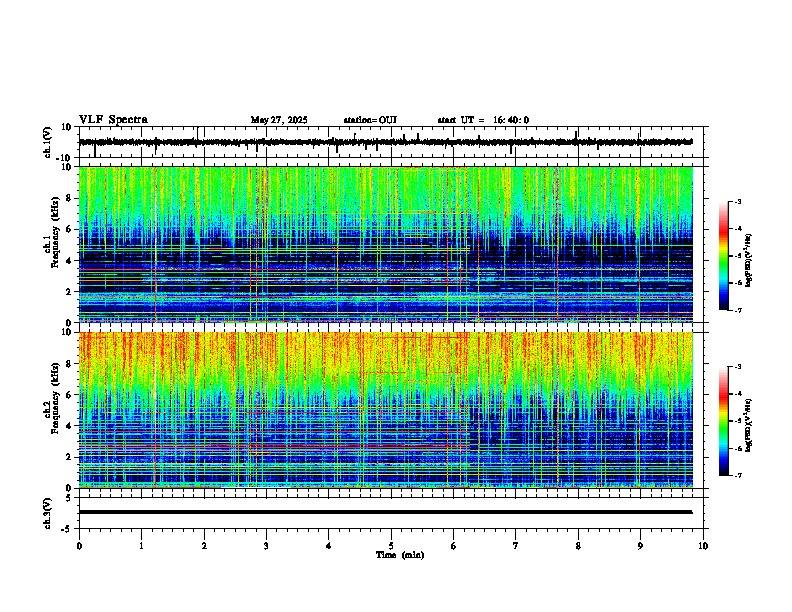Click time axis tick label "1"

click(x=141, y=546)
